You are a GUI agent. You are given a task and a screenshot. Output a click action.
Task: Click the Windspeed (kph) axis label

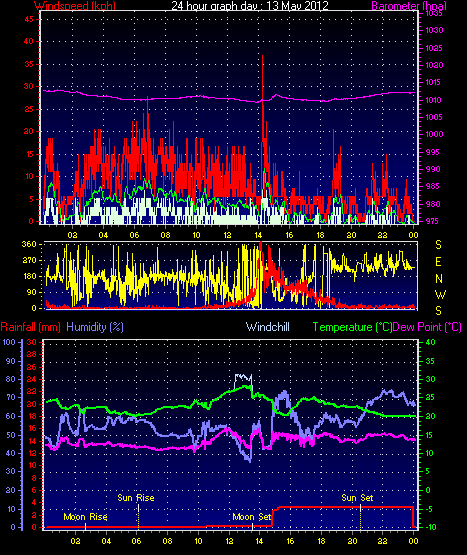coord(75,6)
